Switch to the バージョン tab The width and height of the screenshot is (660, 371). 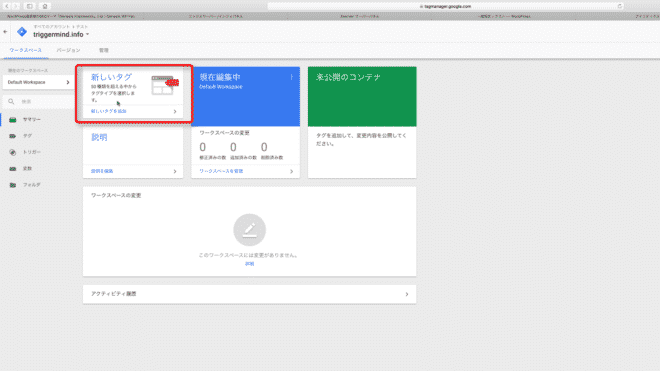click(x=68, y=50)
